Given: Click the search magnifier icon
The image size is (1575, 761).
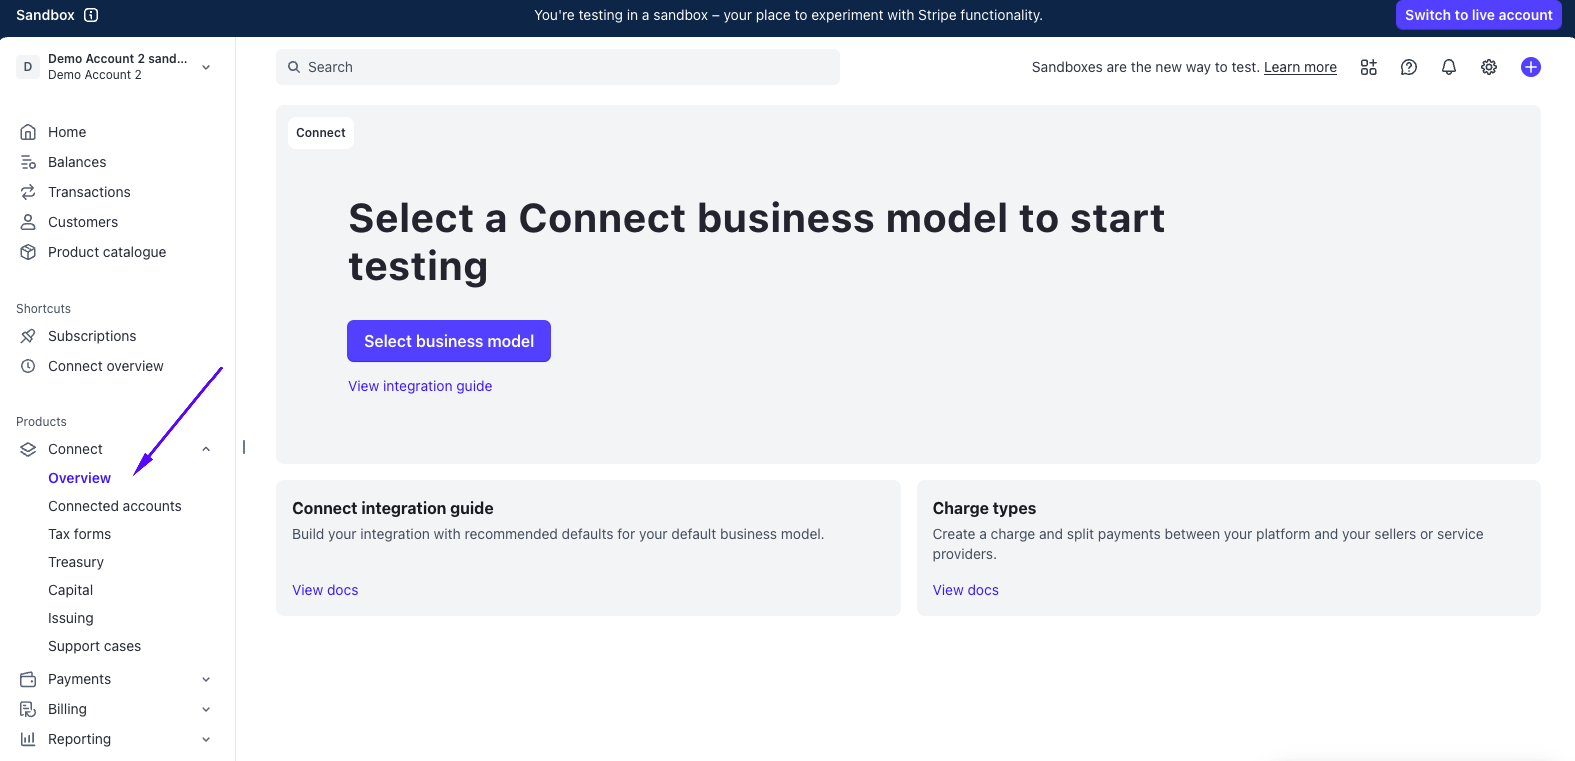Looking at the screenshot, I should [x=294, y=67].
